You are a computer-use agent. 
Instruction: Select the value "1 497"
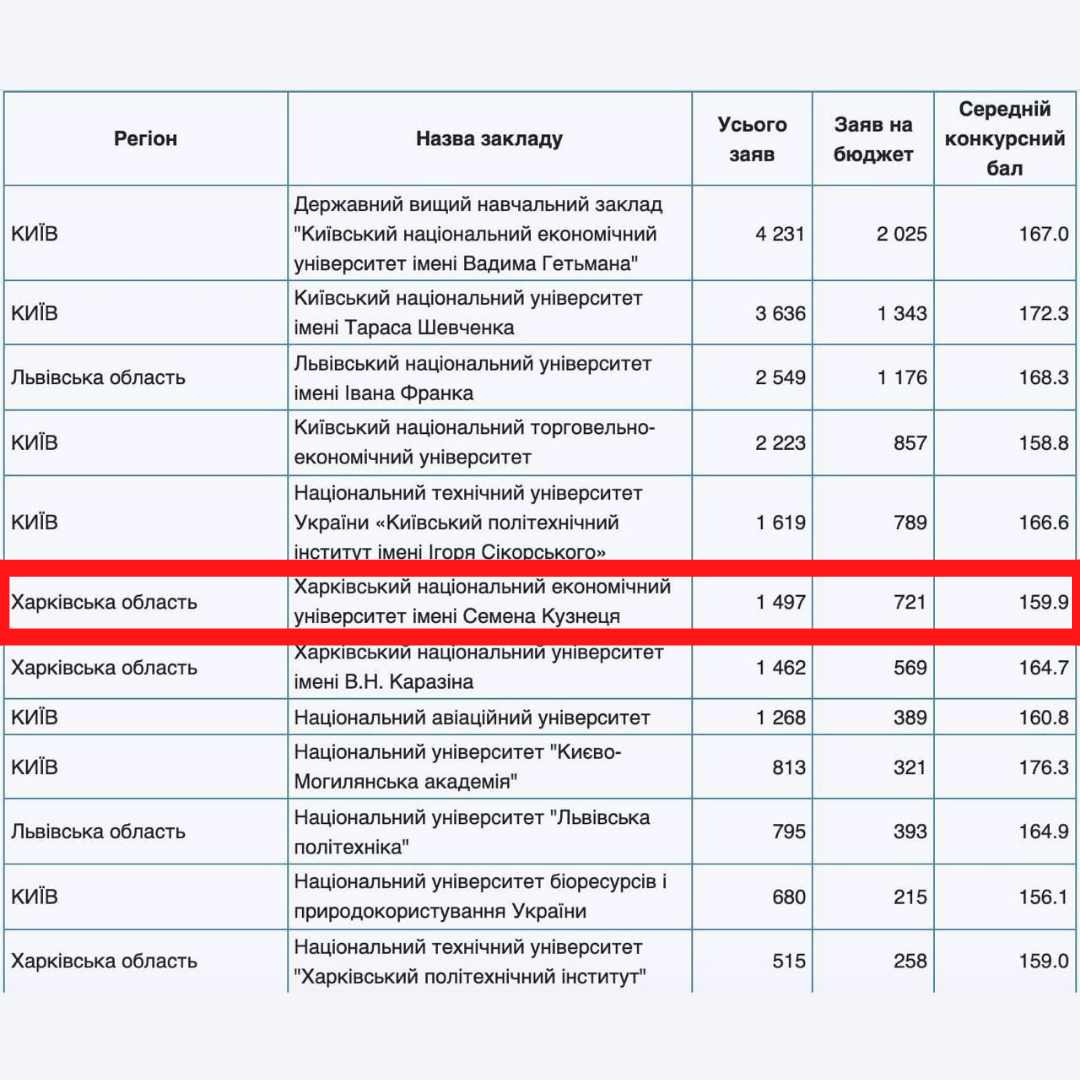coord(780,602)
